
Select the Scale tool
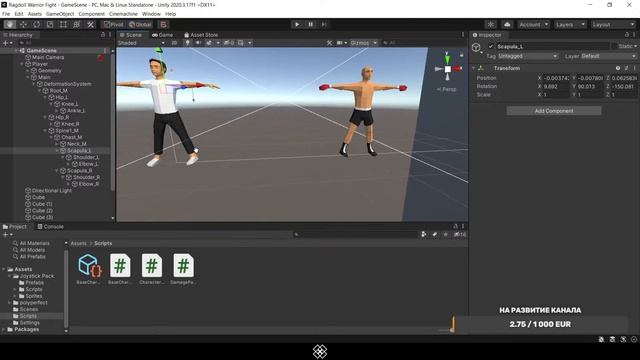click(x=50, y=24)
